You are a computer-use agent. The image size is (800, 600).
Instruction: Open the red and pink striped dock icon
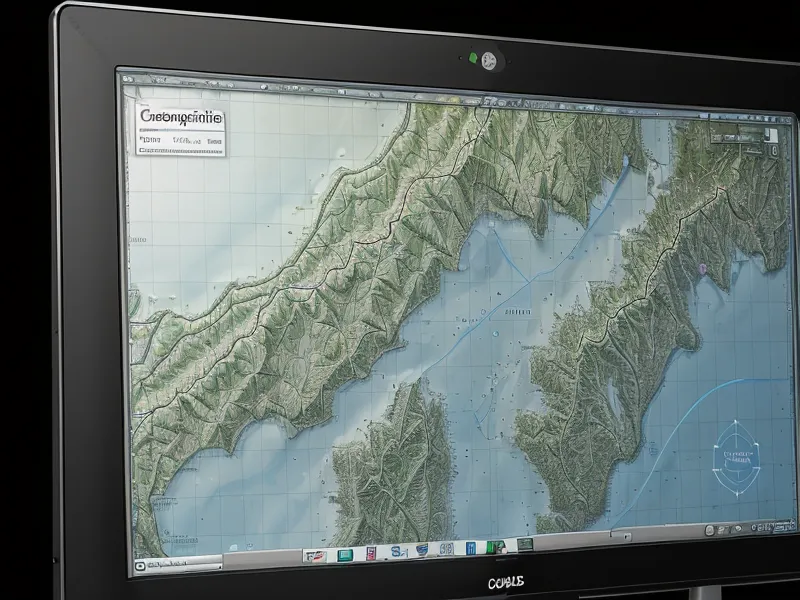tap(371, 553)
